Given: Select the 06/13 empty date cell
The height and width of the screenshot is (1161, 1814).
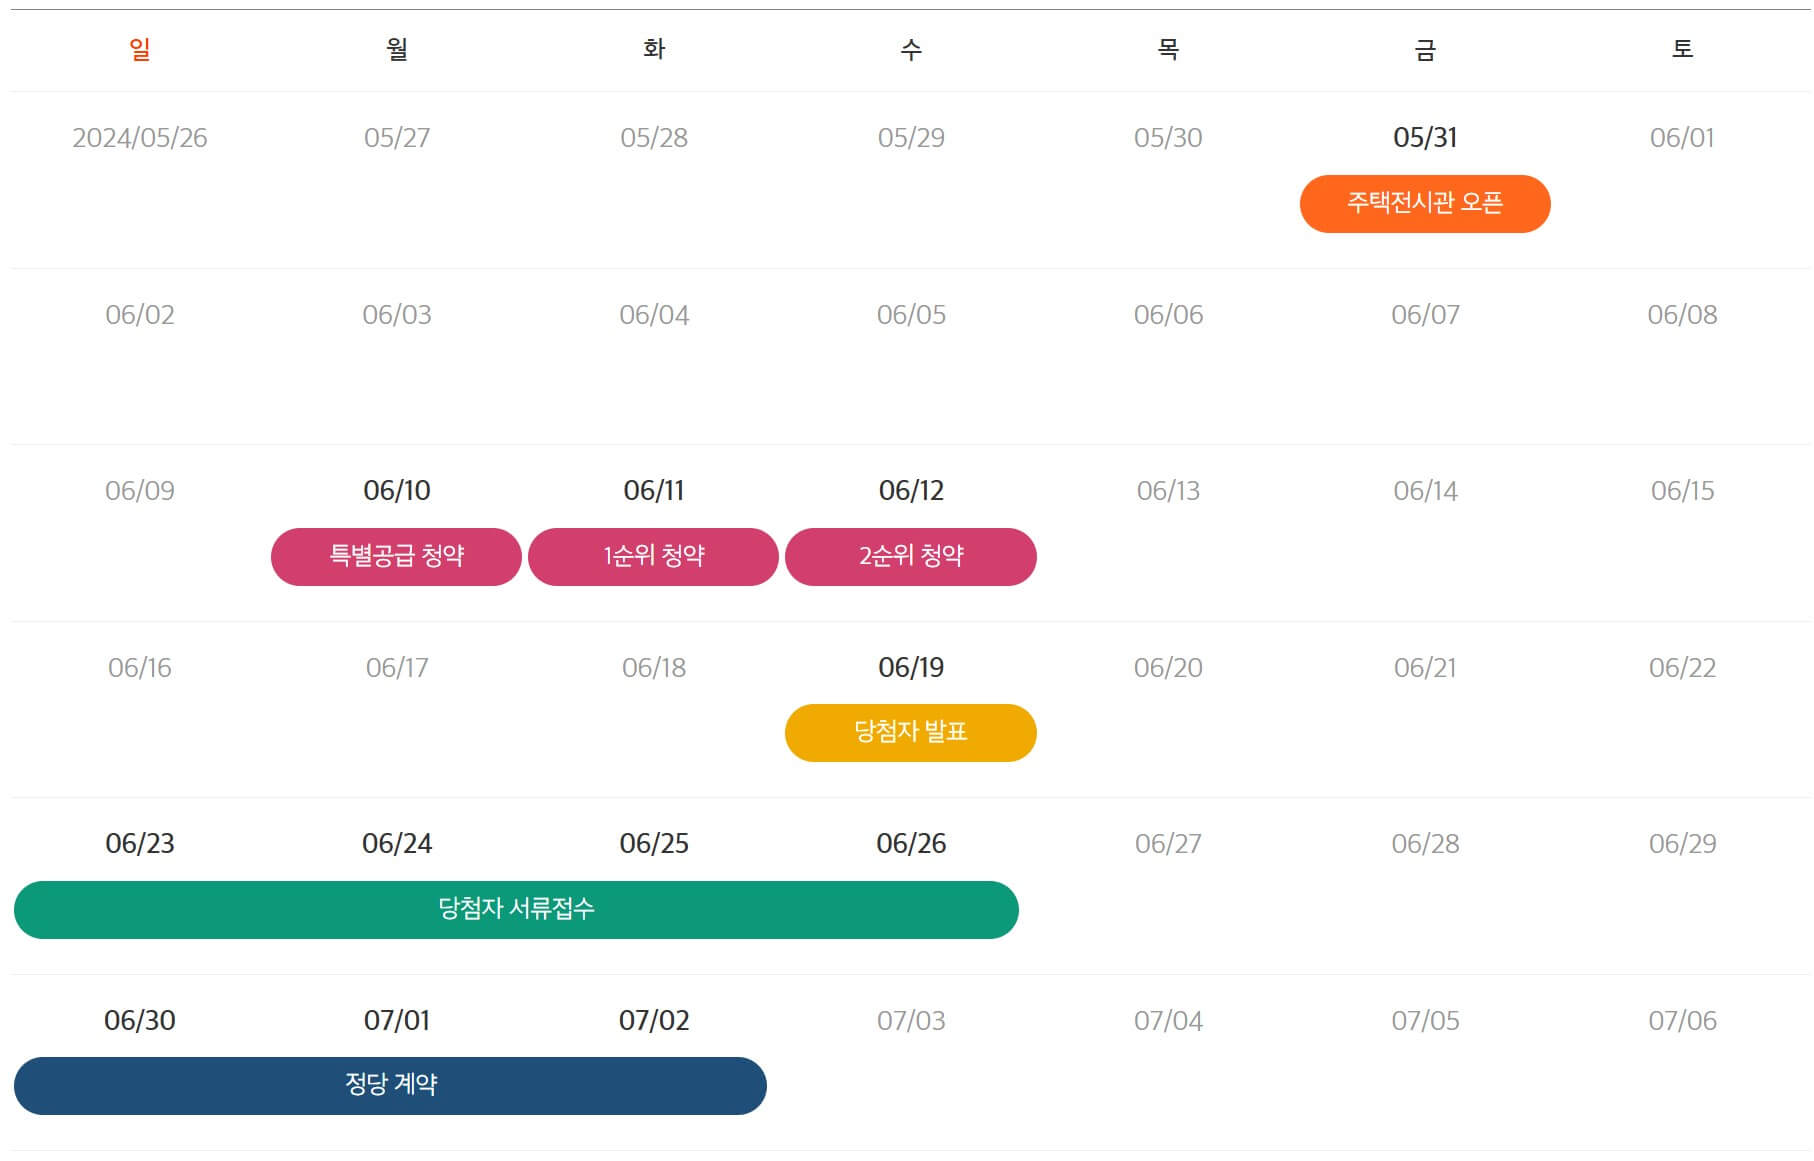Looking at the screenshot, I should [1166, 490].
